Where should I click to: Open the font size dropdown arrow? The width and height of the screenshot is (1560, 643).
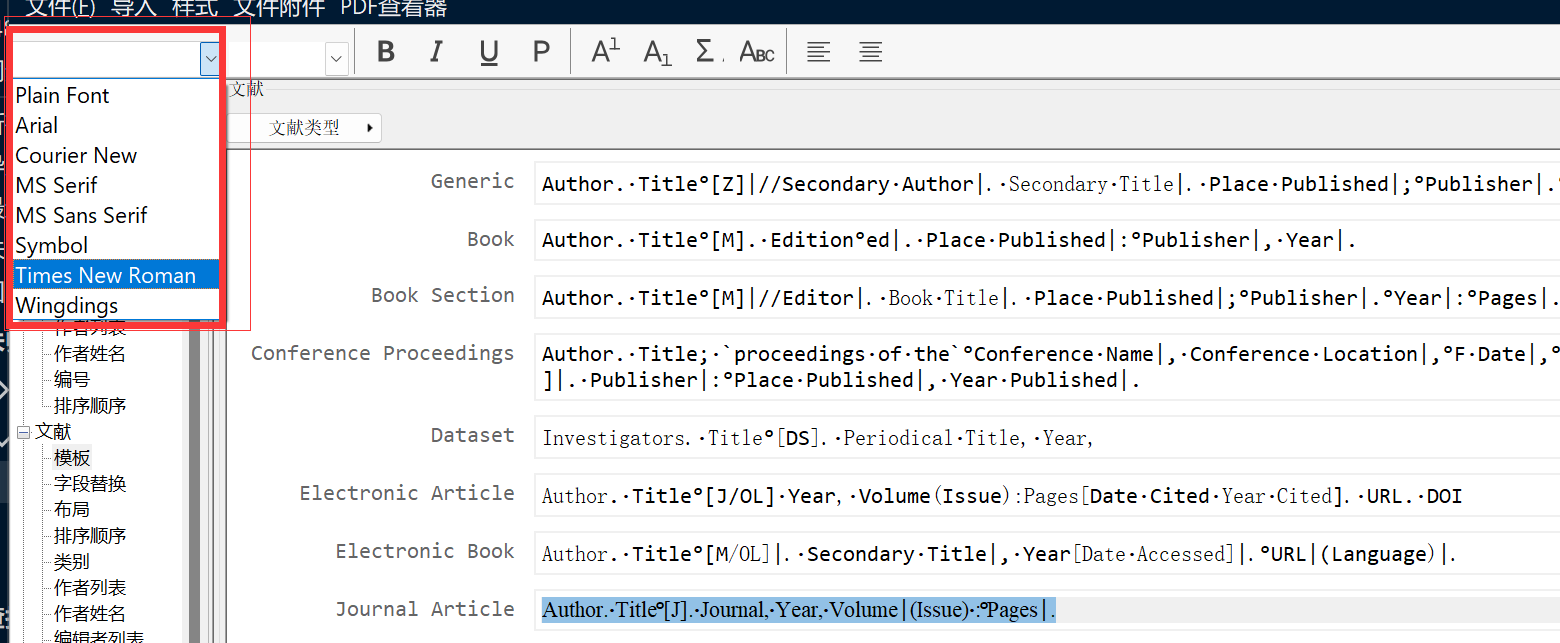[x=337, y=59]
